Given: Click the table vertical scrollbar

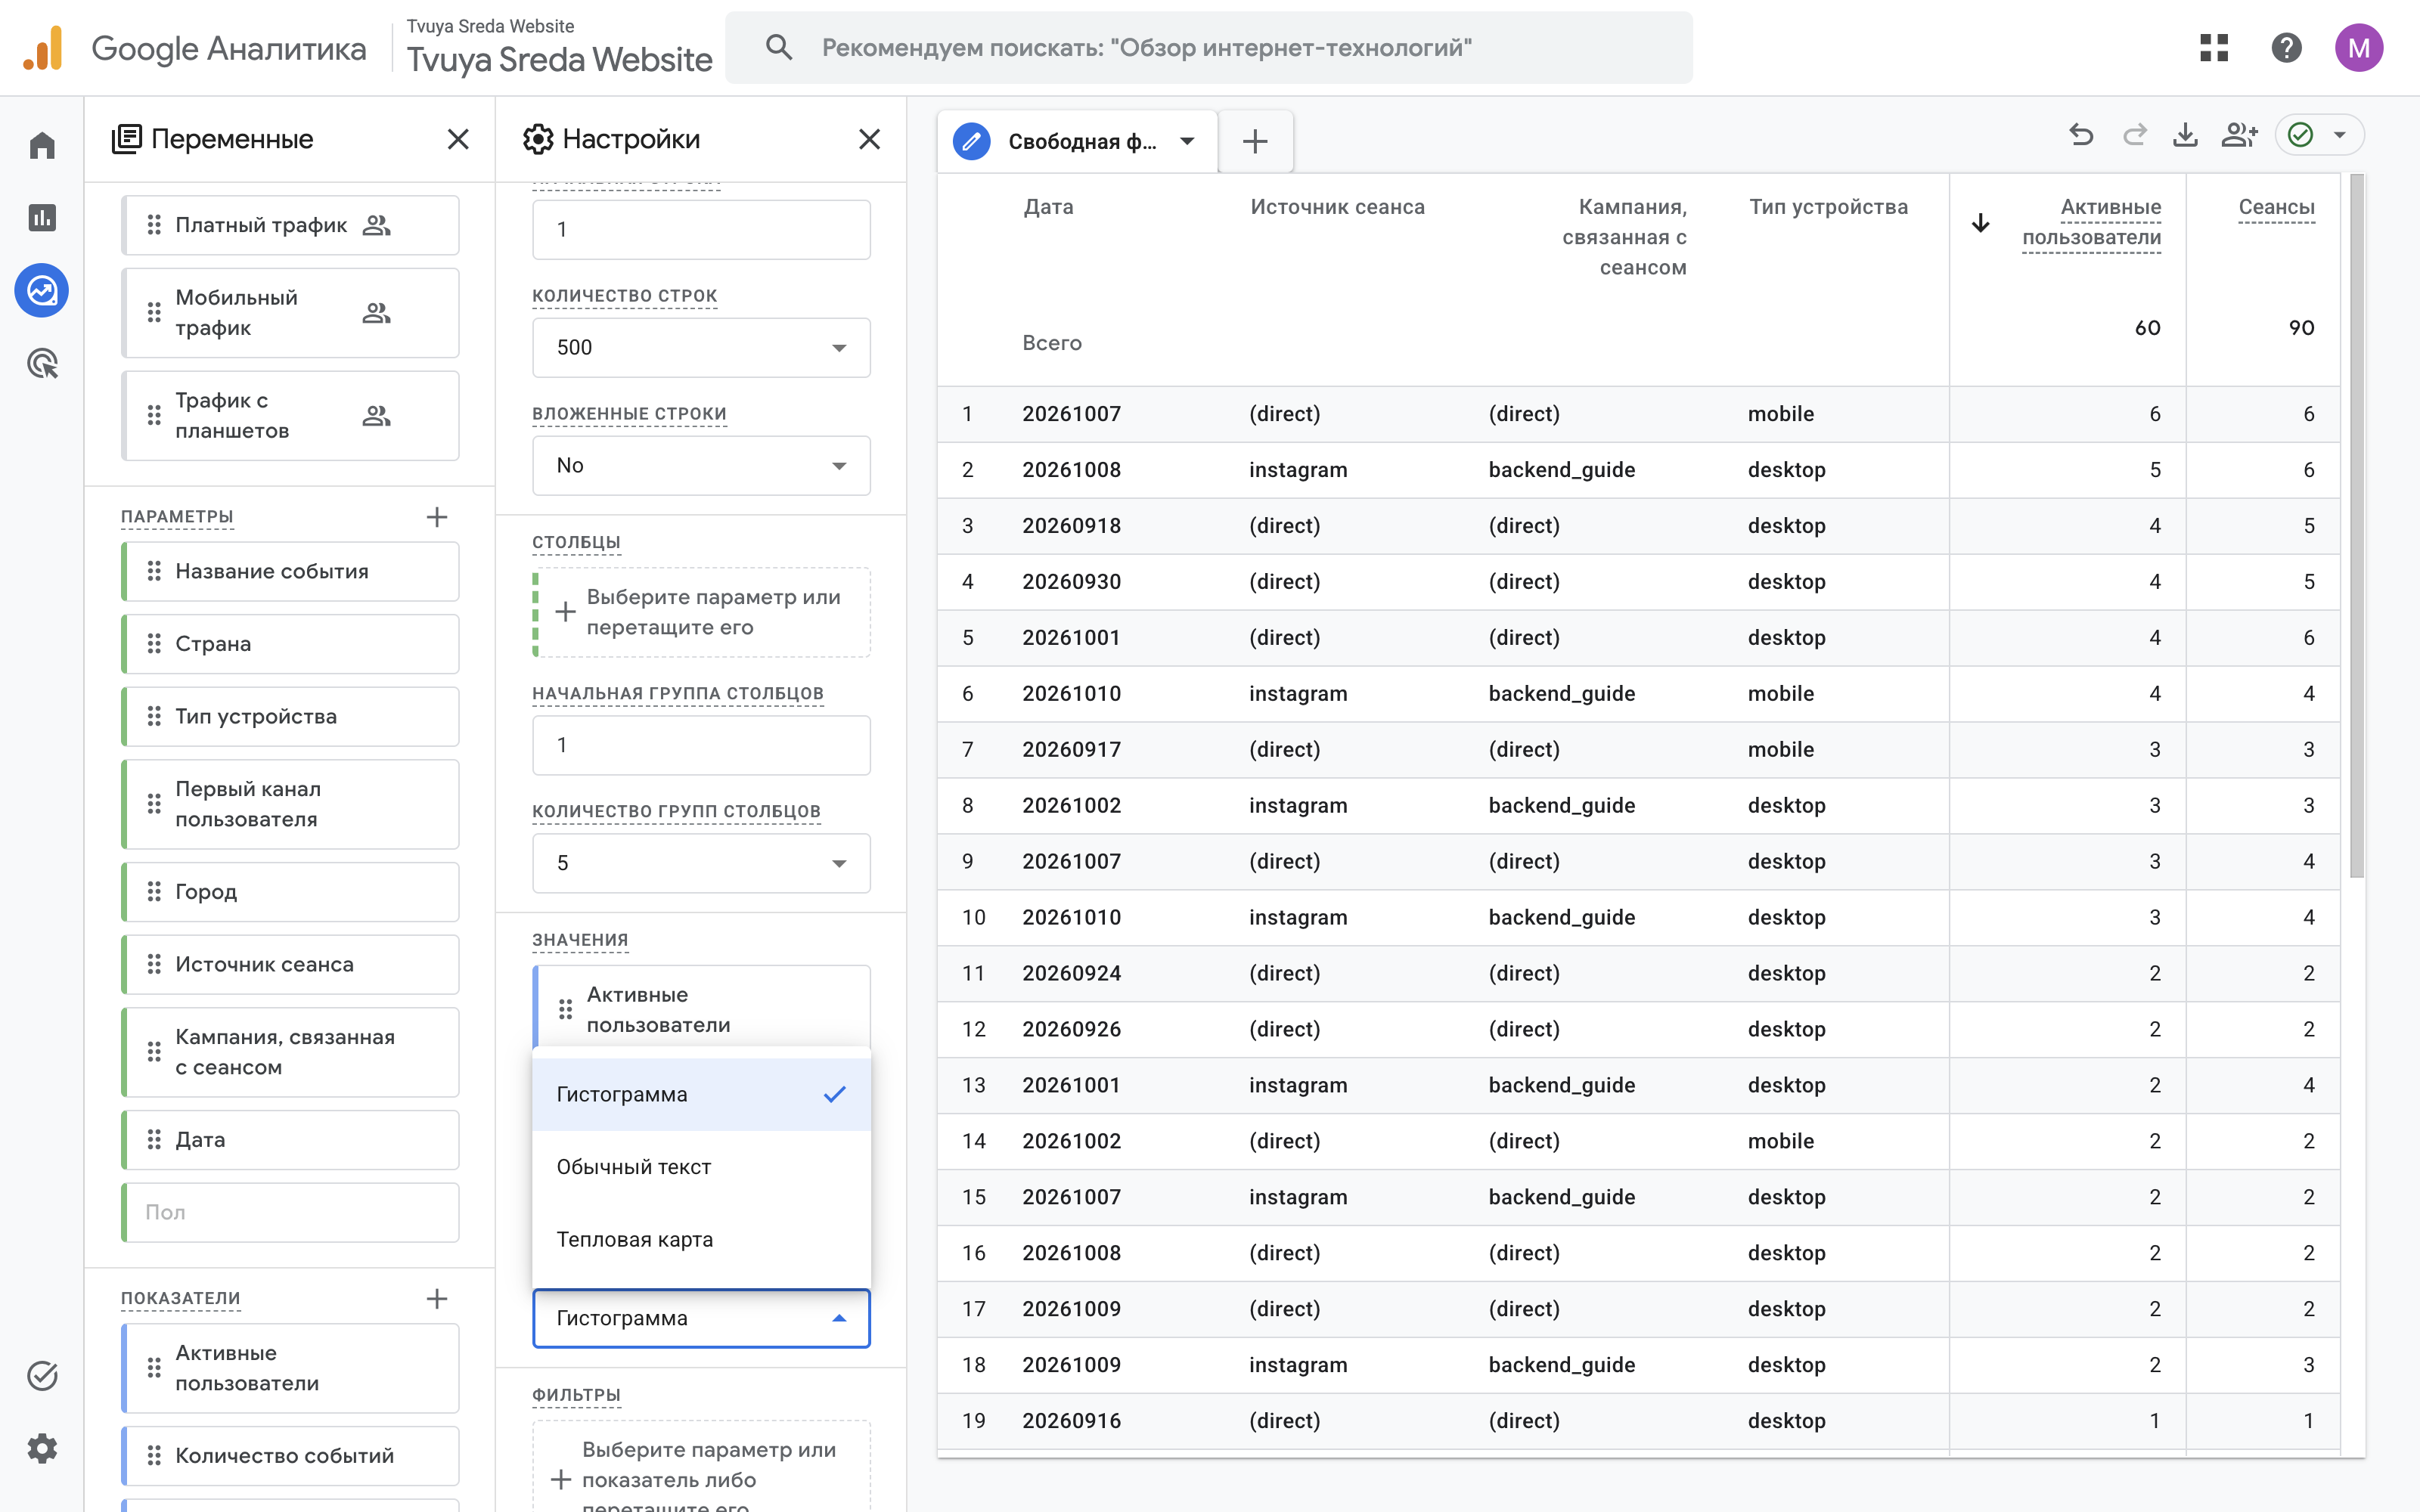Looking at the screenshot, I should pyautogui.click(x=2357, y=525).
